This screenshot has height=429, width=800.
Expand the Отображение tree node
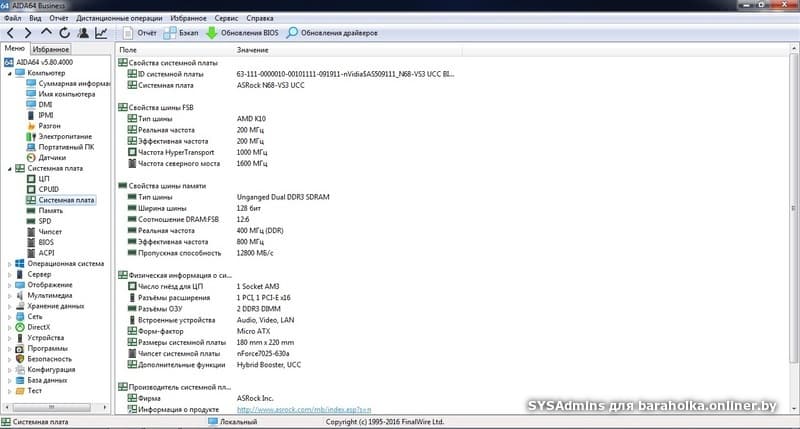(x=9, y=285)
